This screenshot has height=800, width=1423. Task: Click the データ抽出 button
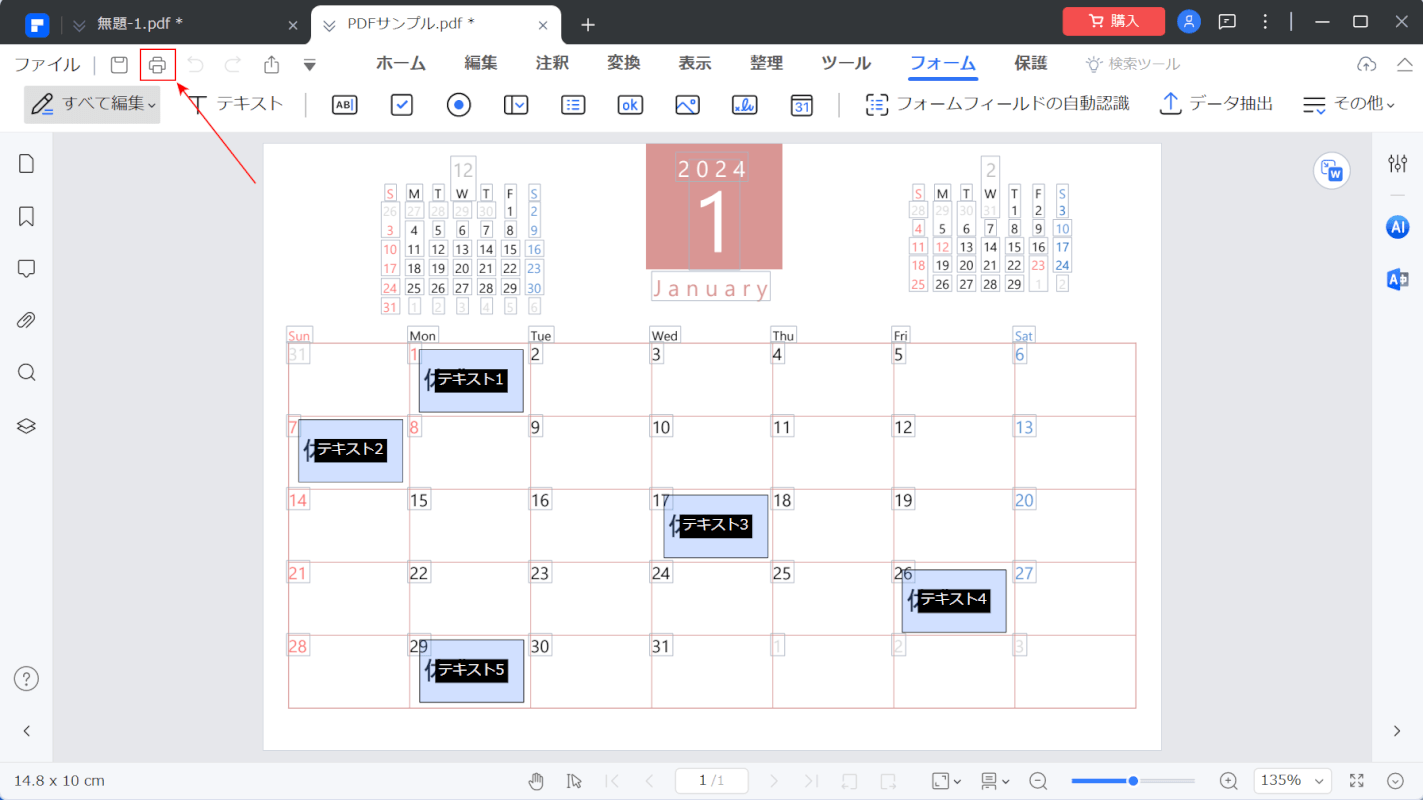pos(1217,104)
